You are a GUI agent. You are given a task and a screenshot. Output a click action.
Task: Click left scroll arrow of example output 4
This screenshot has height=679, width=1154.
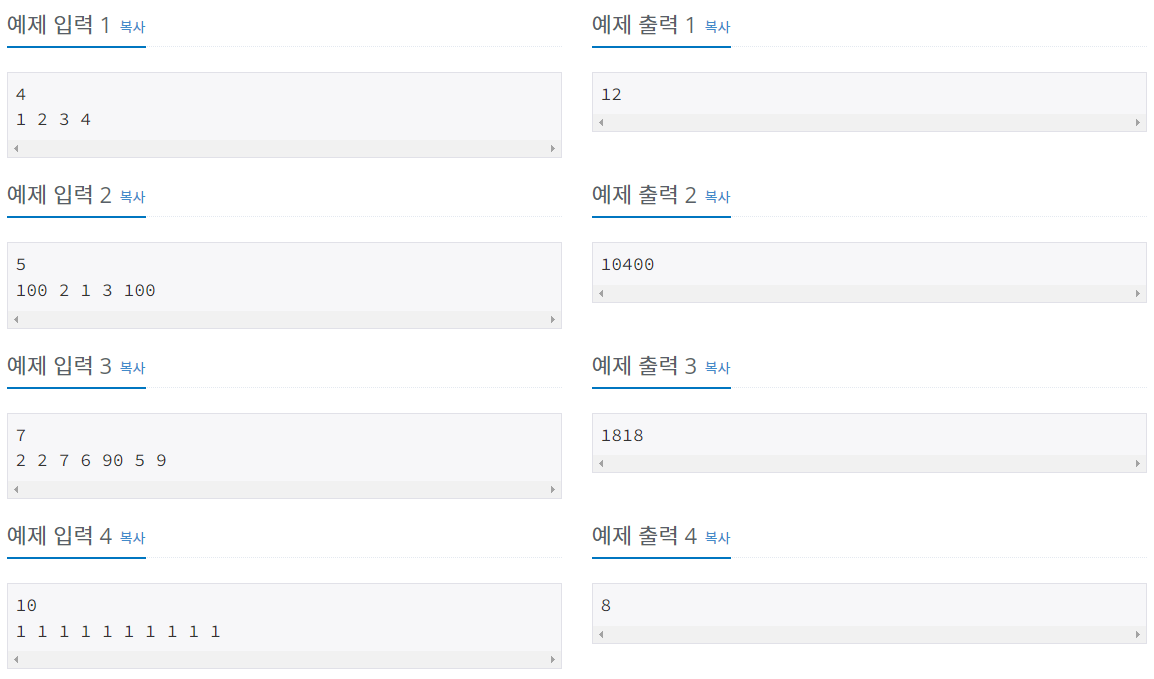[601, 634]
